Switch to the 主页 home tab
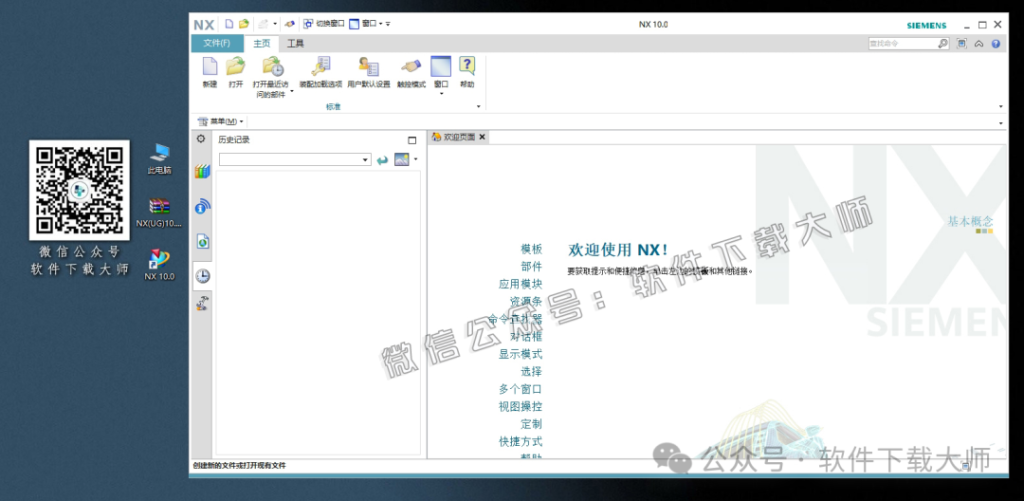1024x501 pixels. pos(261,44)
